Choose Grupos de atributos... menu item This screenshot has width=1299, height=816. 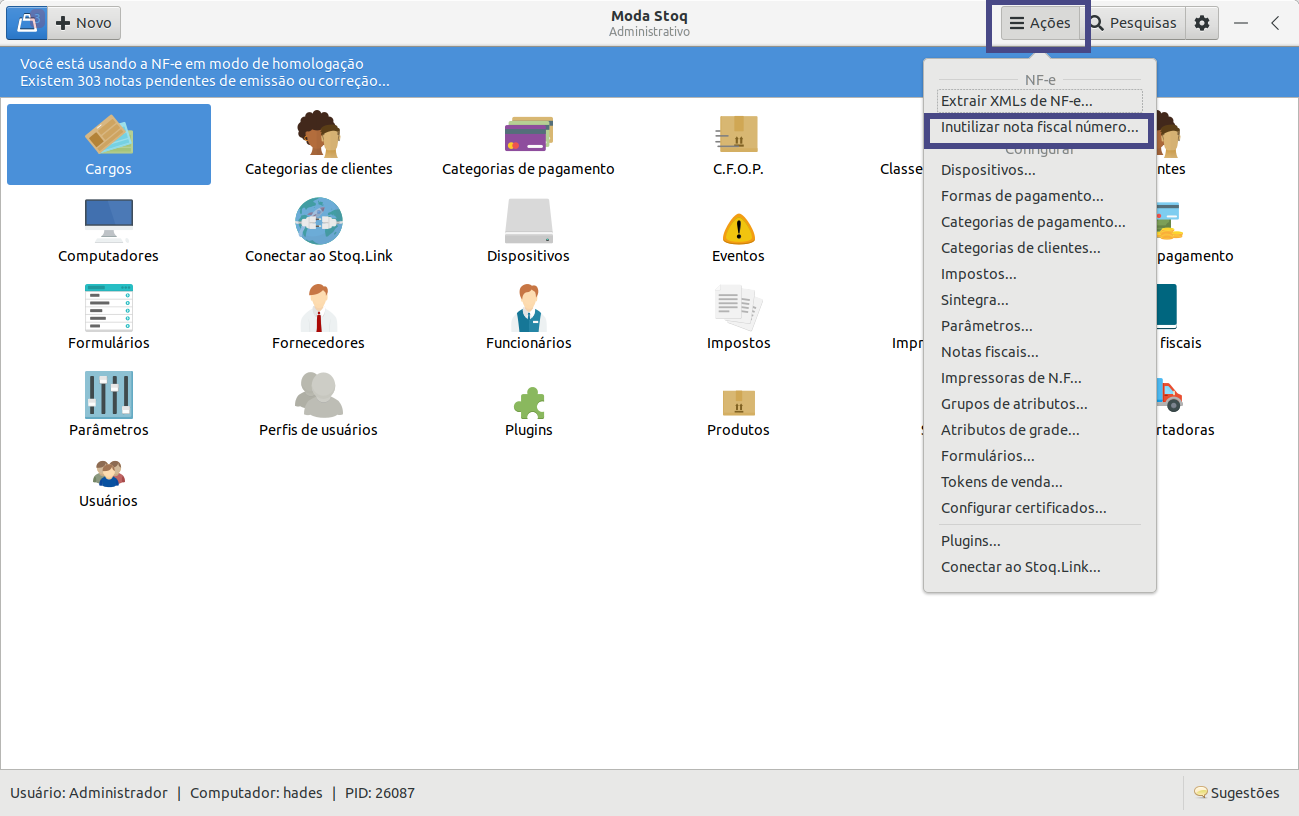(x=1040, y=404)
